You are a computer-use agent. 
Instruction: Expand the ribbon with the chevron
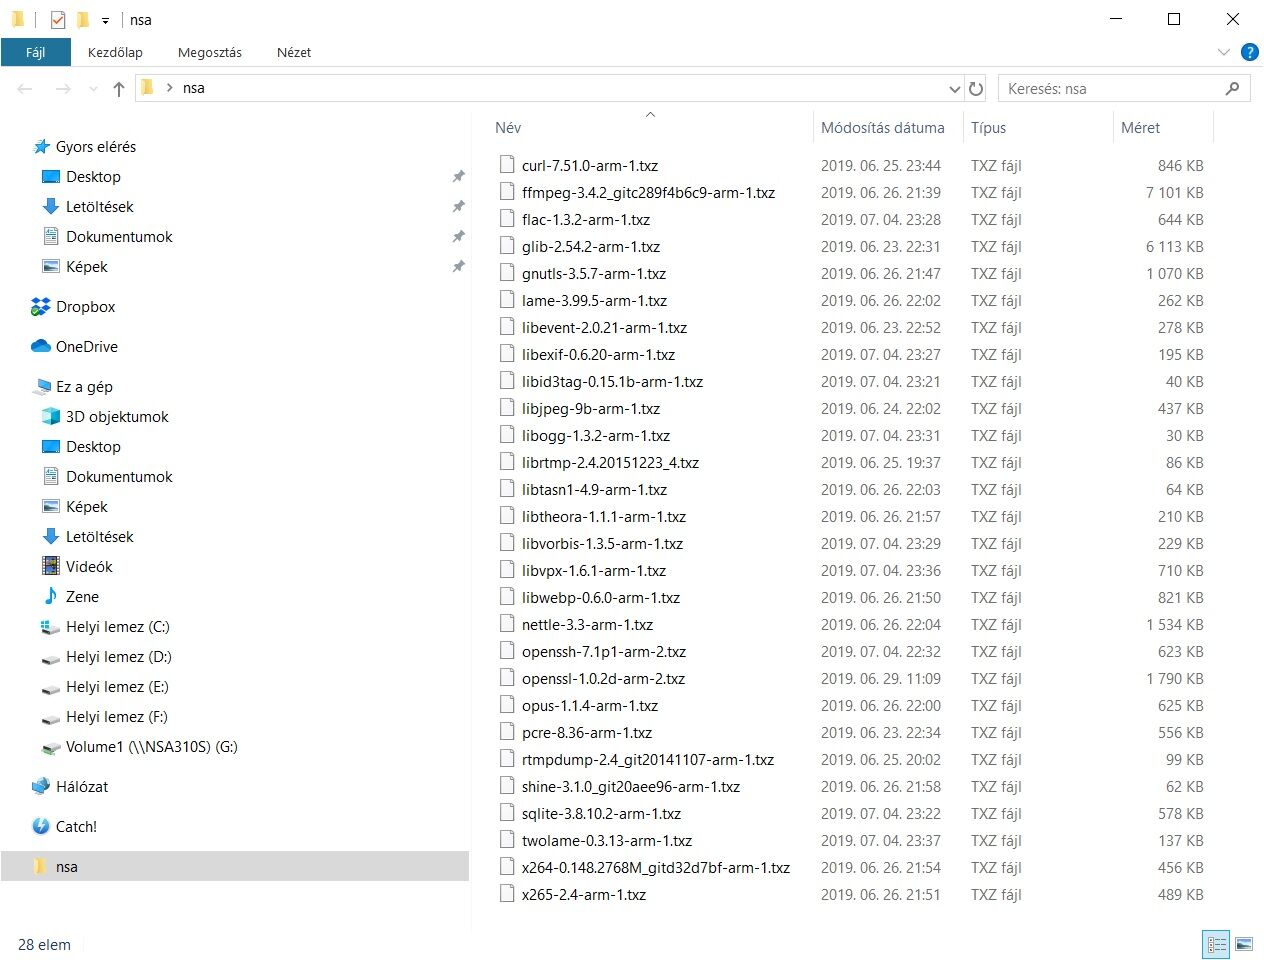pos(1224,52)
